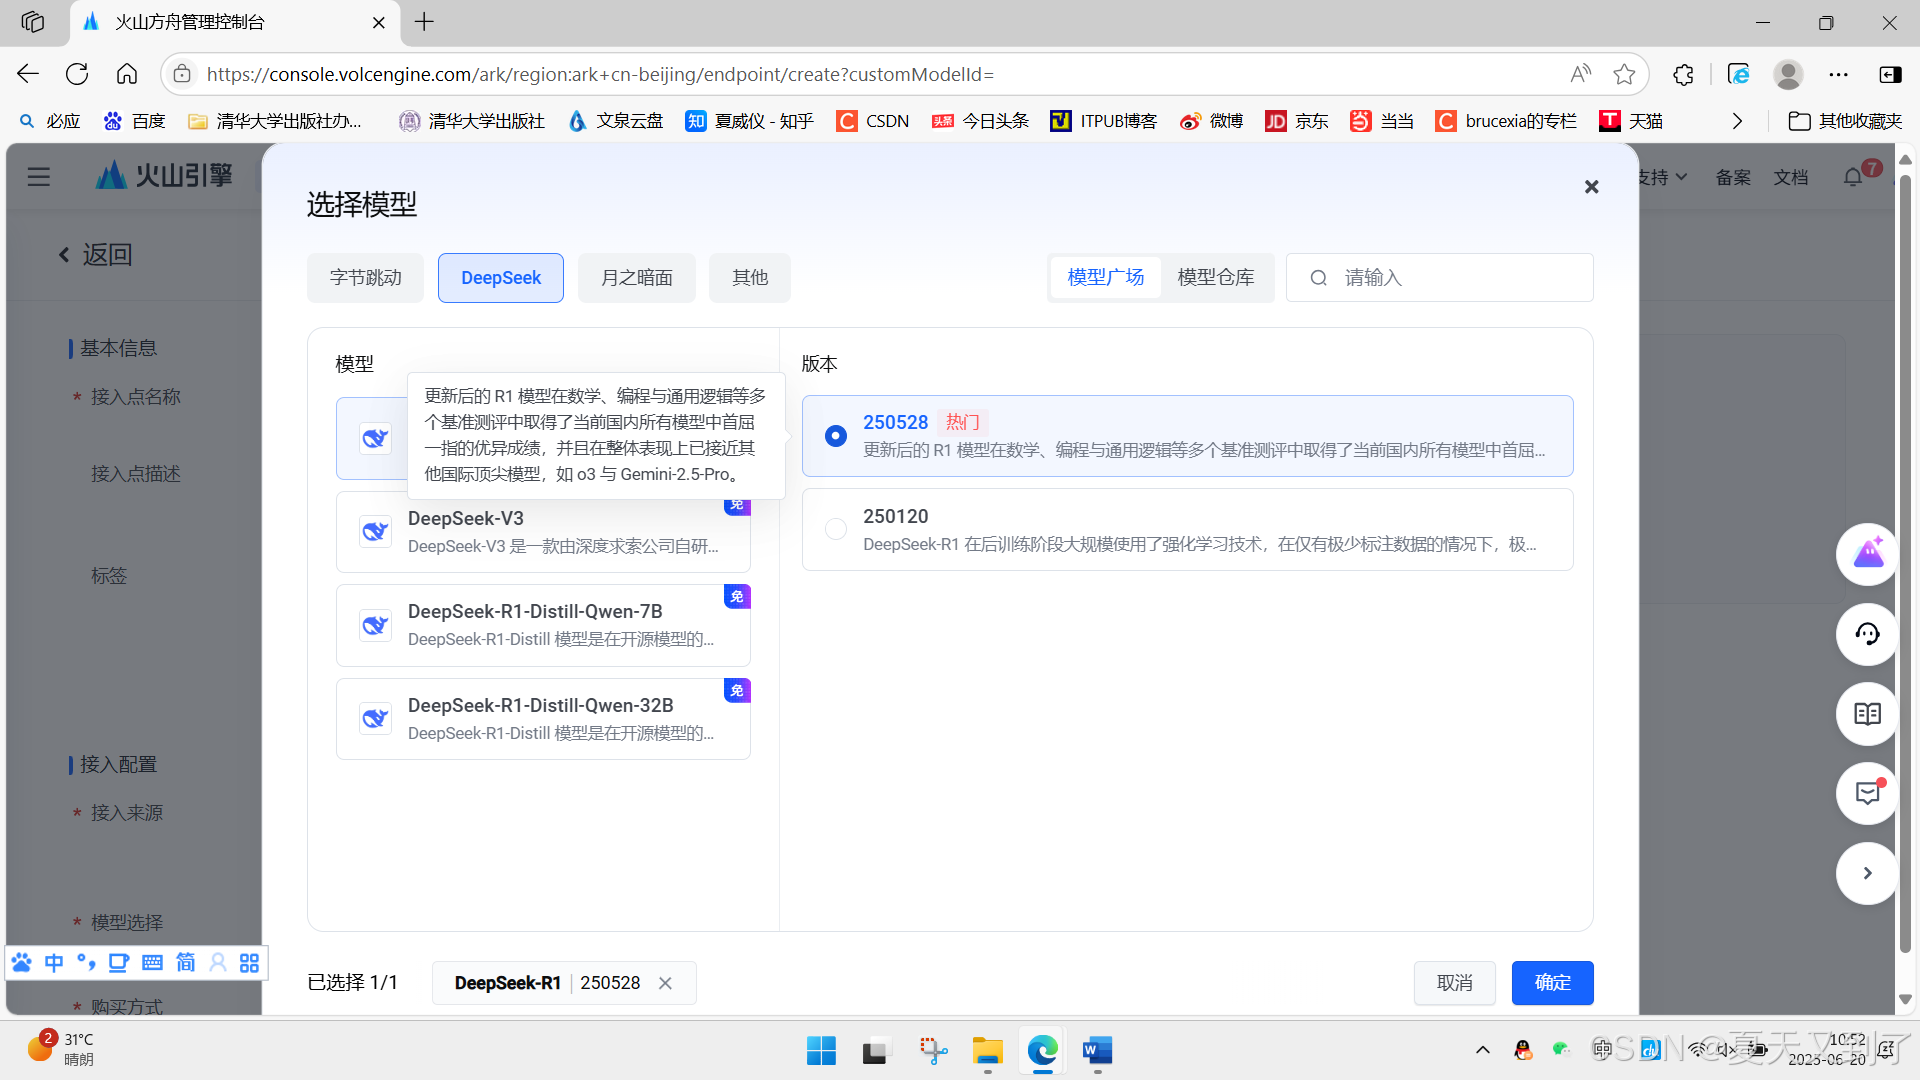Open the AI assistant floating icon
This screenshot has height=1080, width=1920.
1866,554
